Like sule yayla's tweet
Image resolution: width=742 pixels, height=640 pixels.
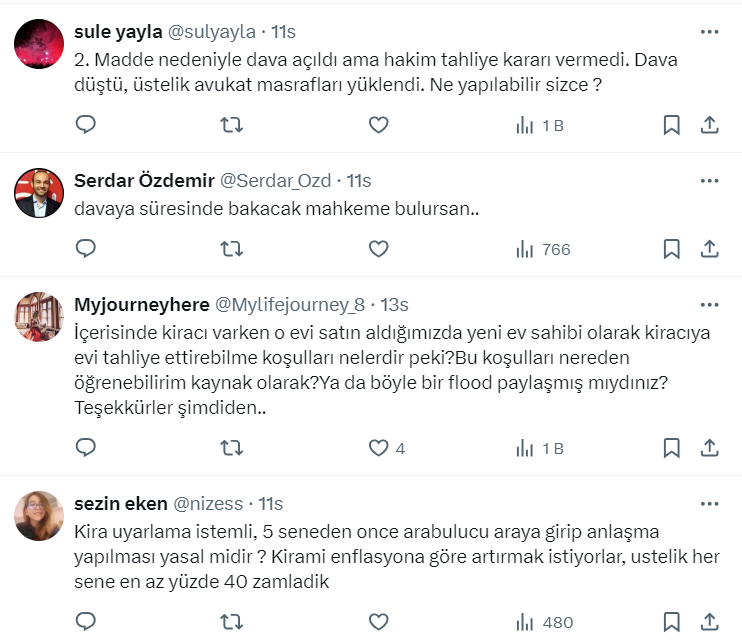[x=378, y=125]
